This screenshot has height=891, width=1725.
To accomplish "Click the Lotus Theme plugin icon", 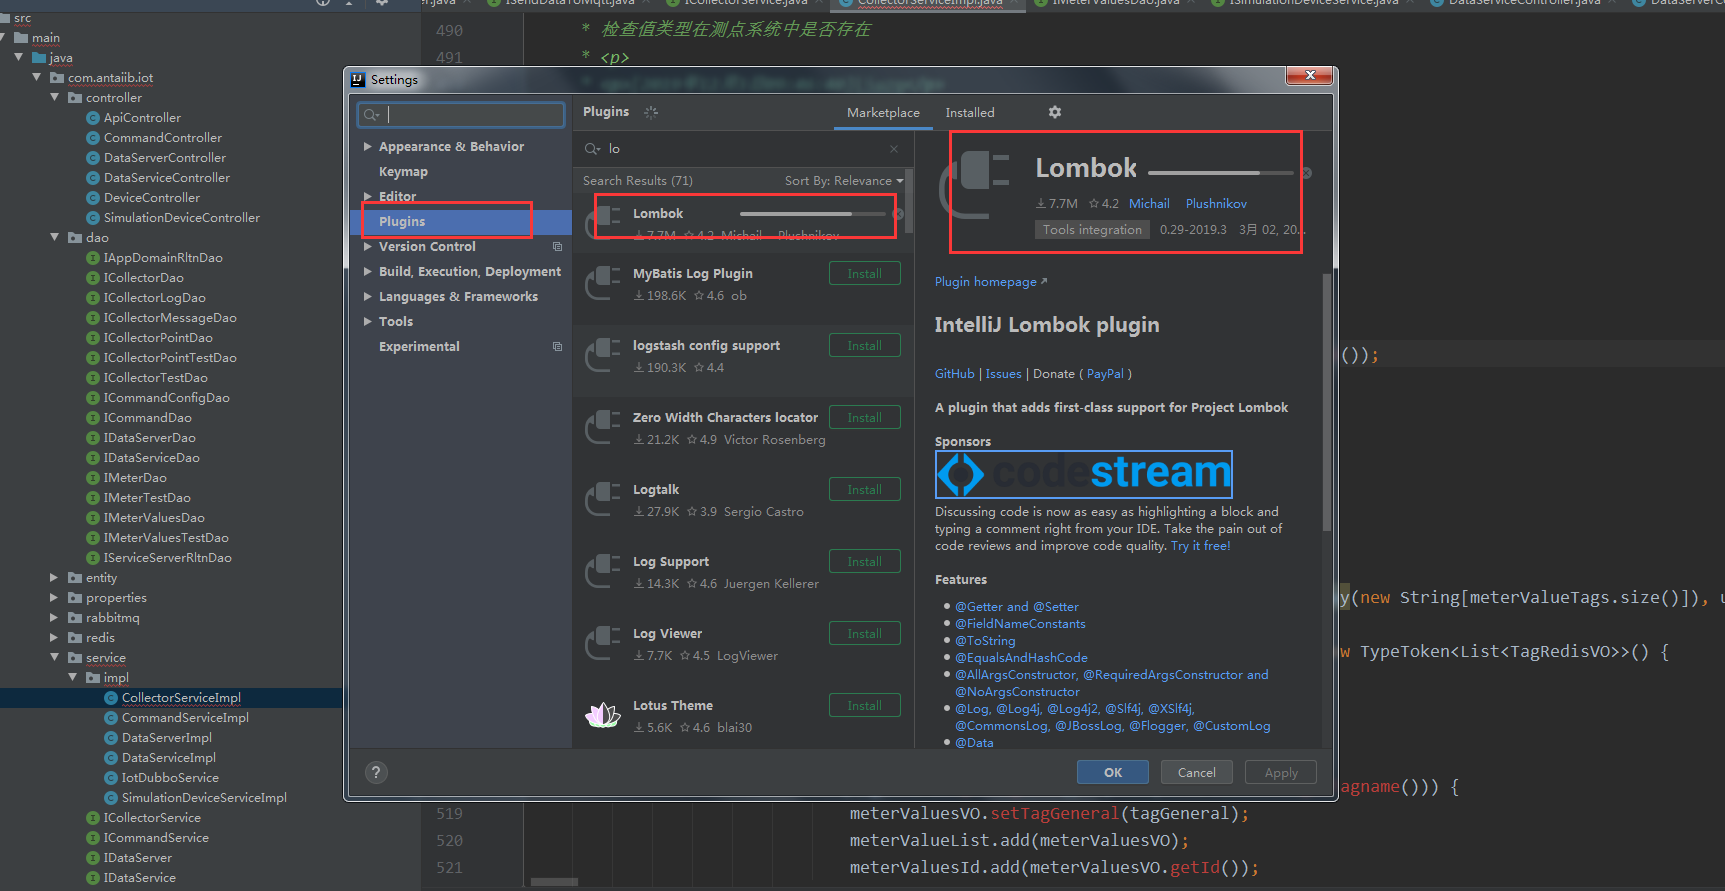I will pos(603,715).
